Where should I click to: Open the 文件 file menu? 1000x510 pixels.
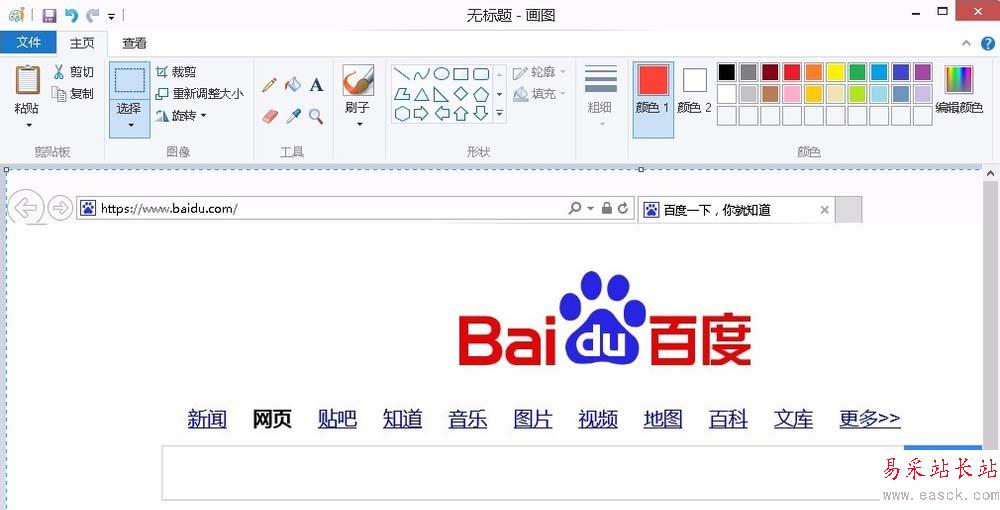click(x=28, y=43)
